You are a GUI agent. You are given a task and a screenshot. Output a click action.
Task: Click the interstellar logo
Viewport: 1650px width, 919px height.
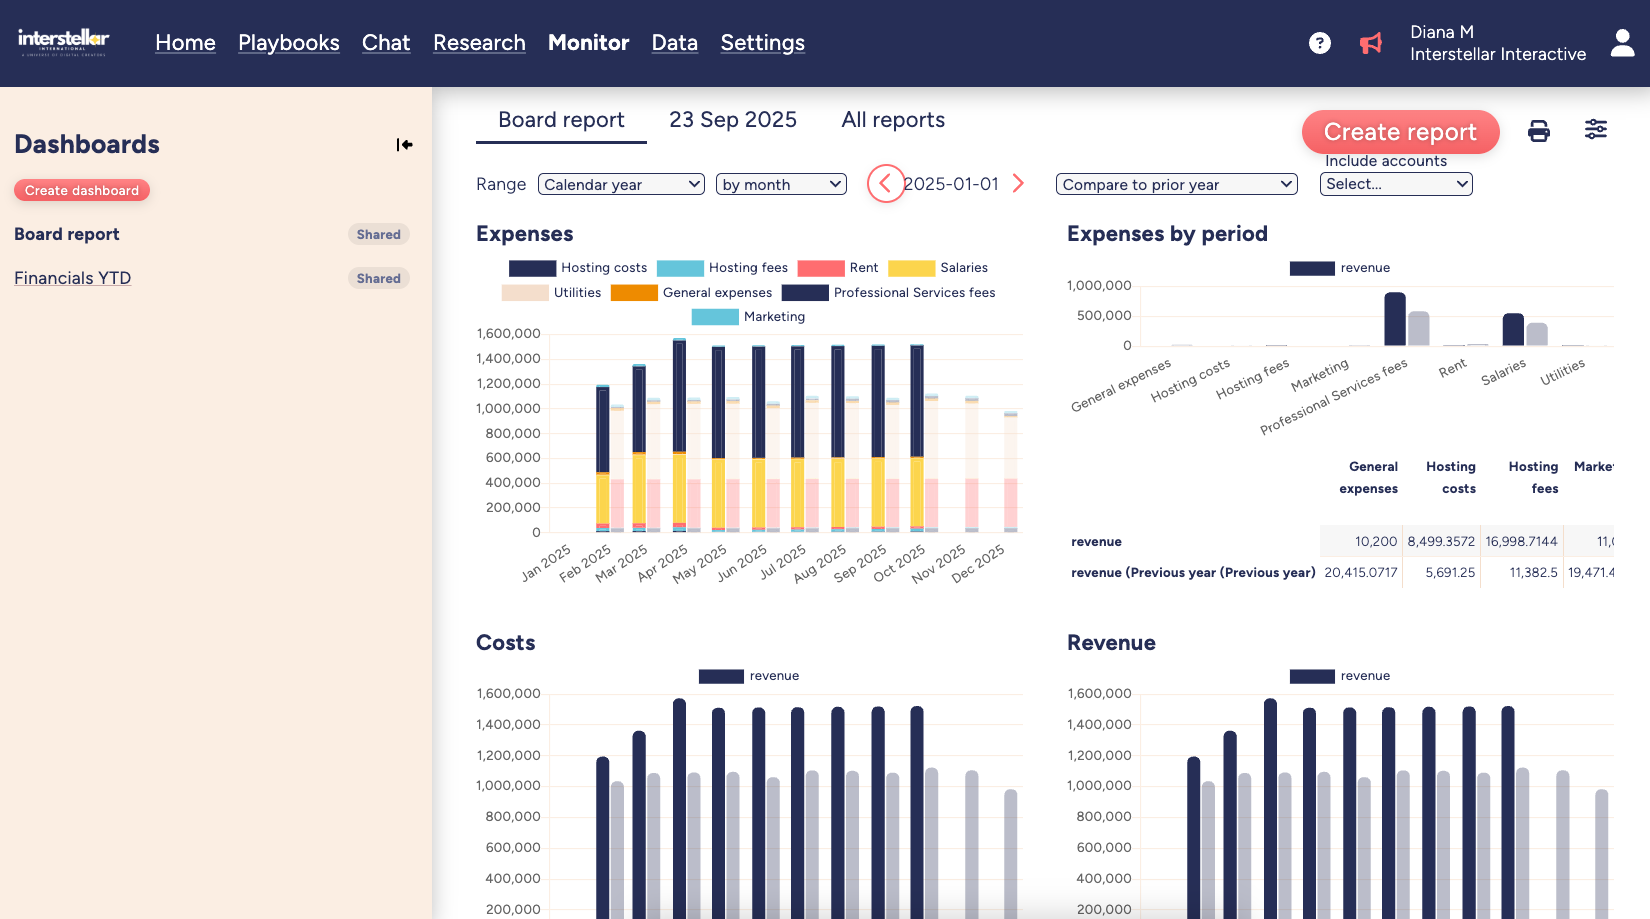pos(64,42)
